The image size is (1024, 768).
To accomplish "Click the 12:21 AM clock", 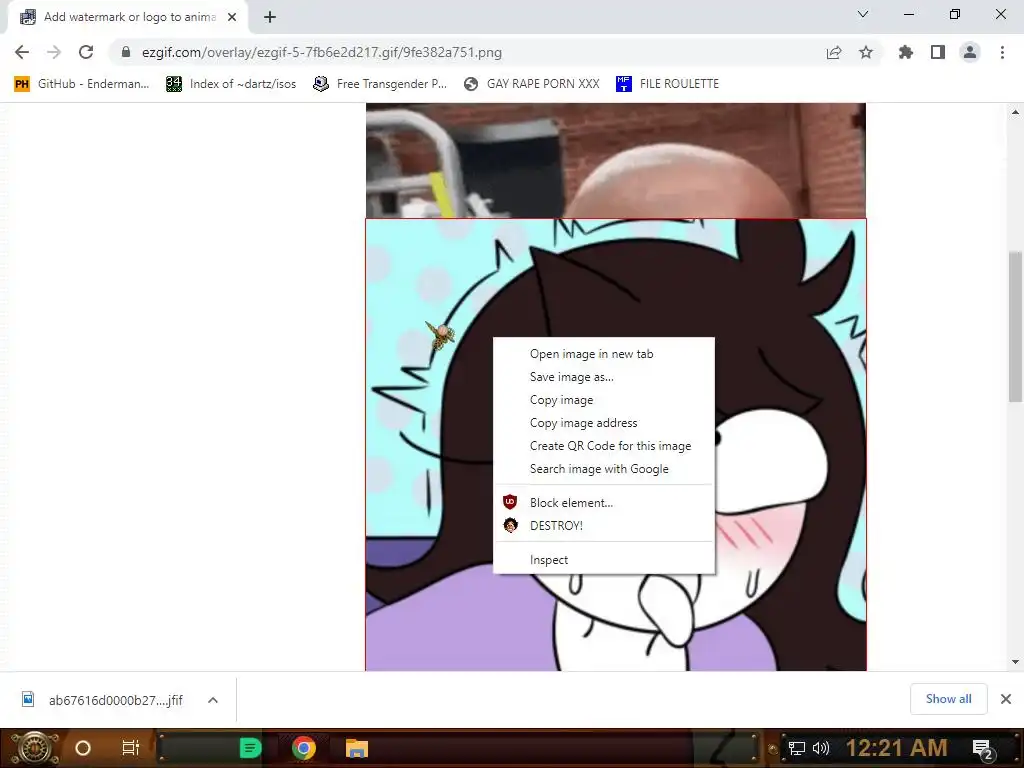I will (x=896, y=748).
